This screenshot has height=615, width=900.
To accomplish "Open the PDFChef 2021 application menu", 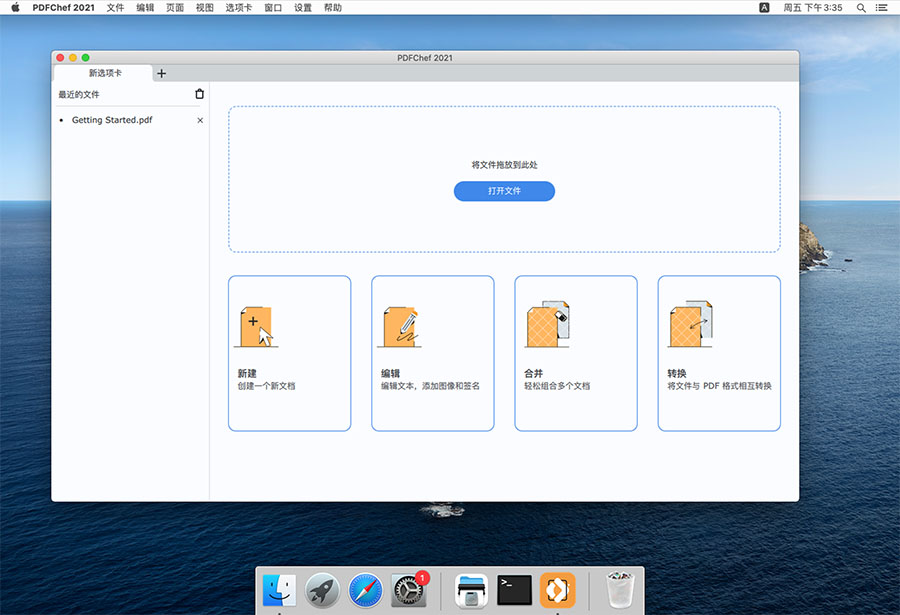I will pyautogui.click(x=64, y=7).
